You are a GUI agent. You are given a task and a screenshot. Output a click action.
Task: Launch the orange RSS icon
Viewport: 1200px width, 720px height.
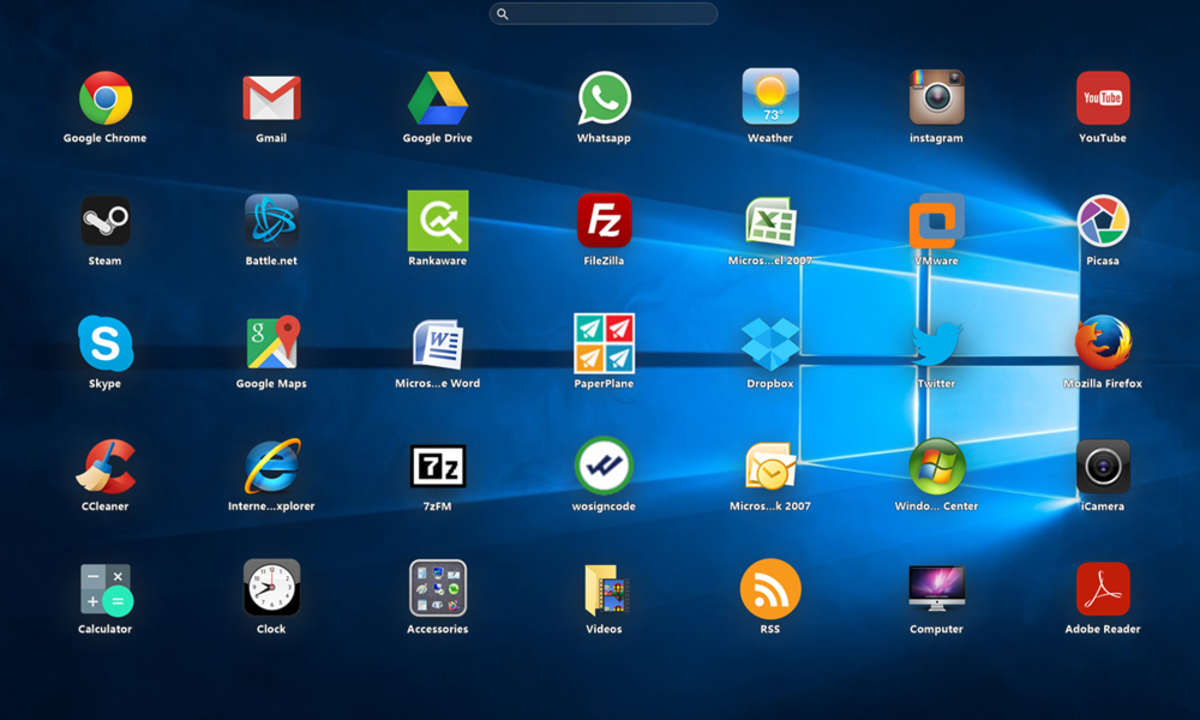pyautogui.click(x=770, y=589)
